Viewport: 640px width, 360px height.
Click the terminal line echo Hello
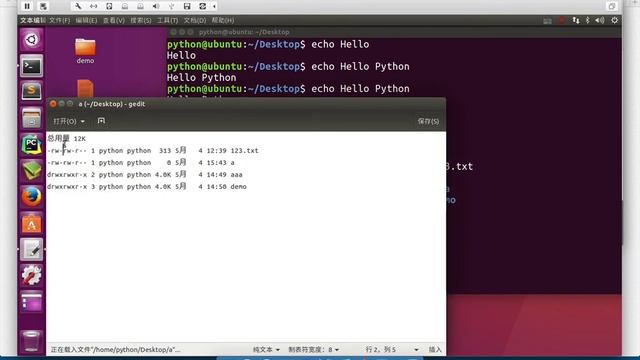[268, 44]
